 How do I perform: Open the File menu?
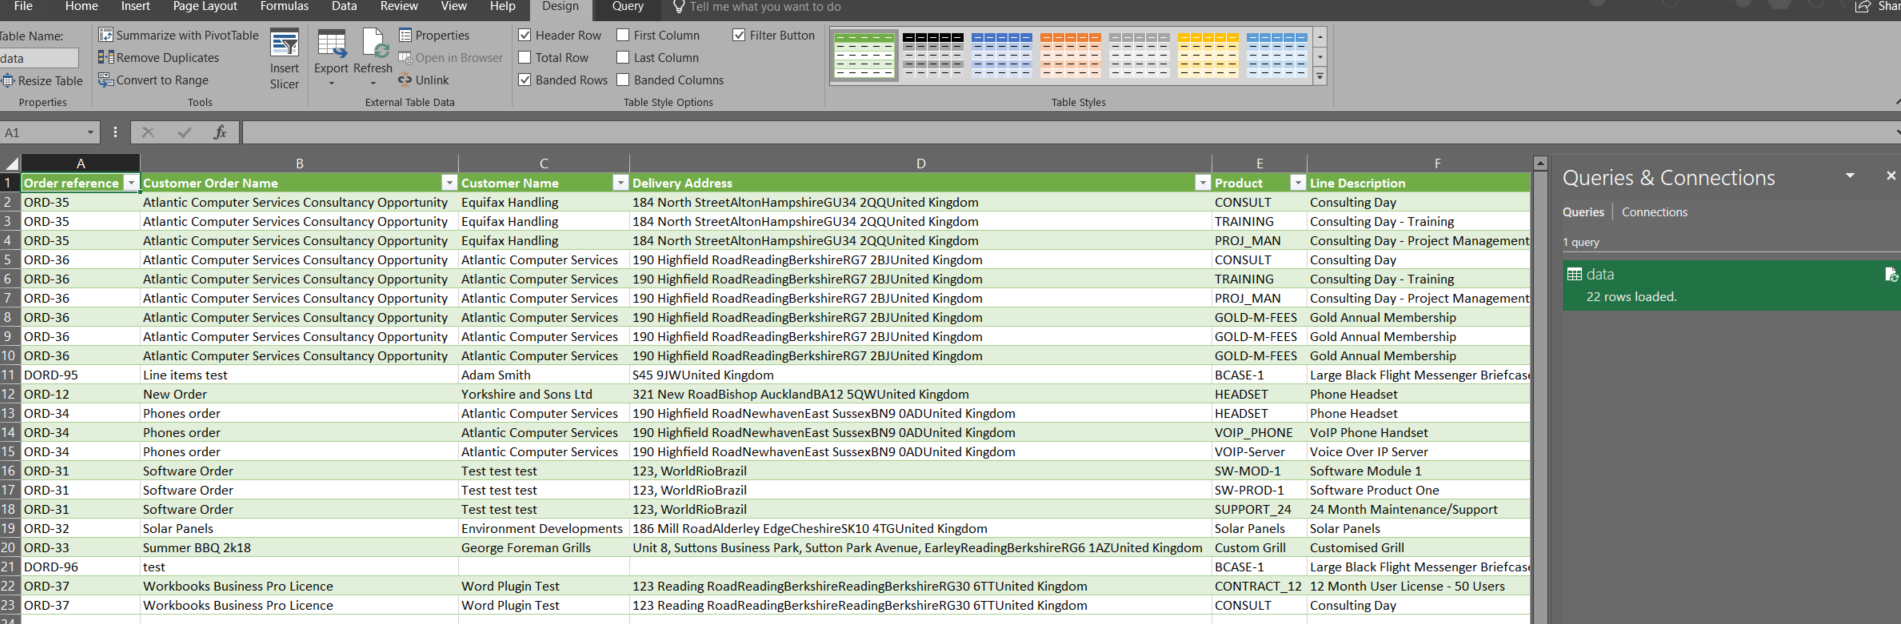tap(23, 7)
